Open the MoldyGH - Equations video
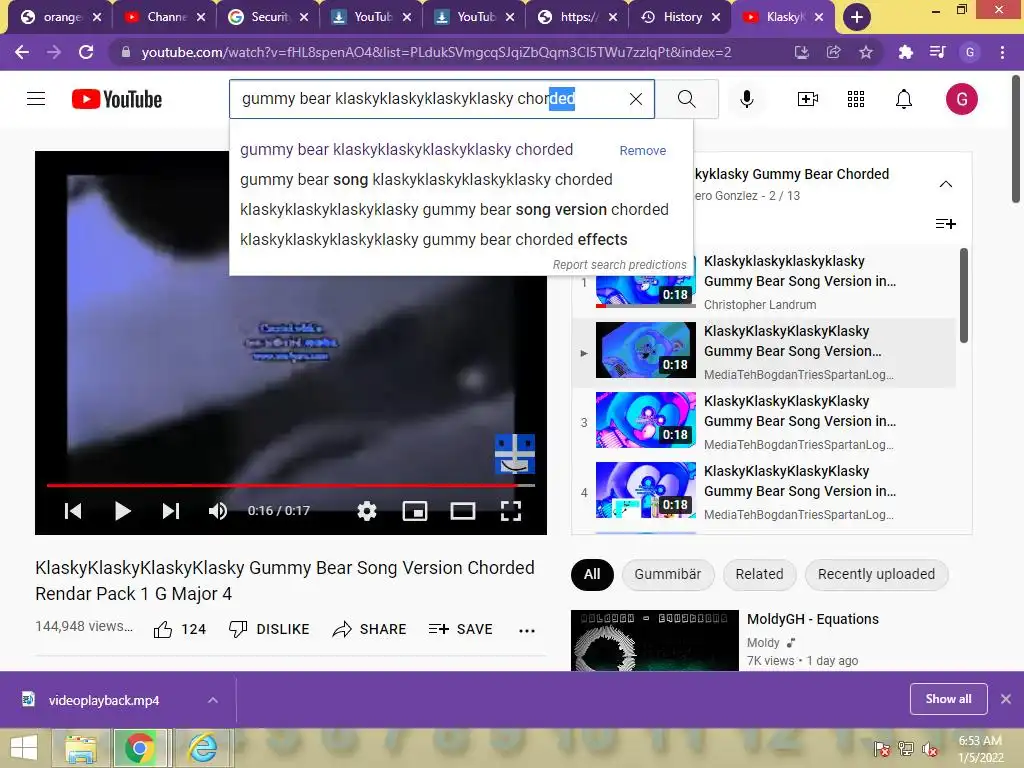Image resolution: width=1024 pixels, height=768 pixels. click(x=812, y=619)
